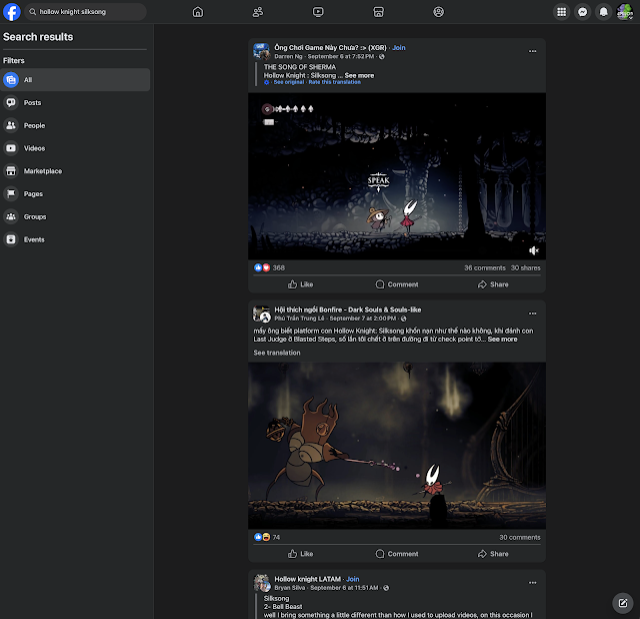Image resolution: width=640 pixels, height=619 pixels.
Task: Open the Friends icon in top bar
Action: coord(258,12)
